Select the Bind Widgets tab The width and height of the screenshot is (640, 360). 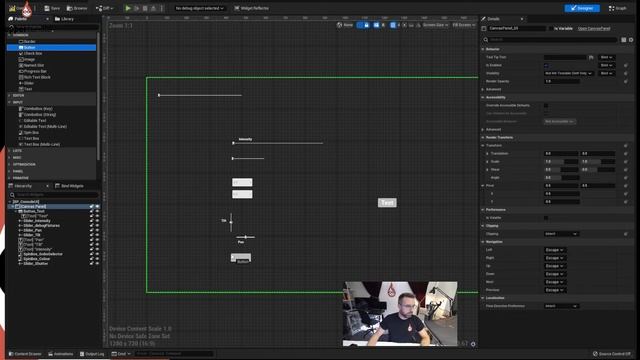[x=69, y=186]
